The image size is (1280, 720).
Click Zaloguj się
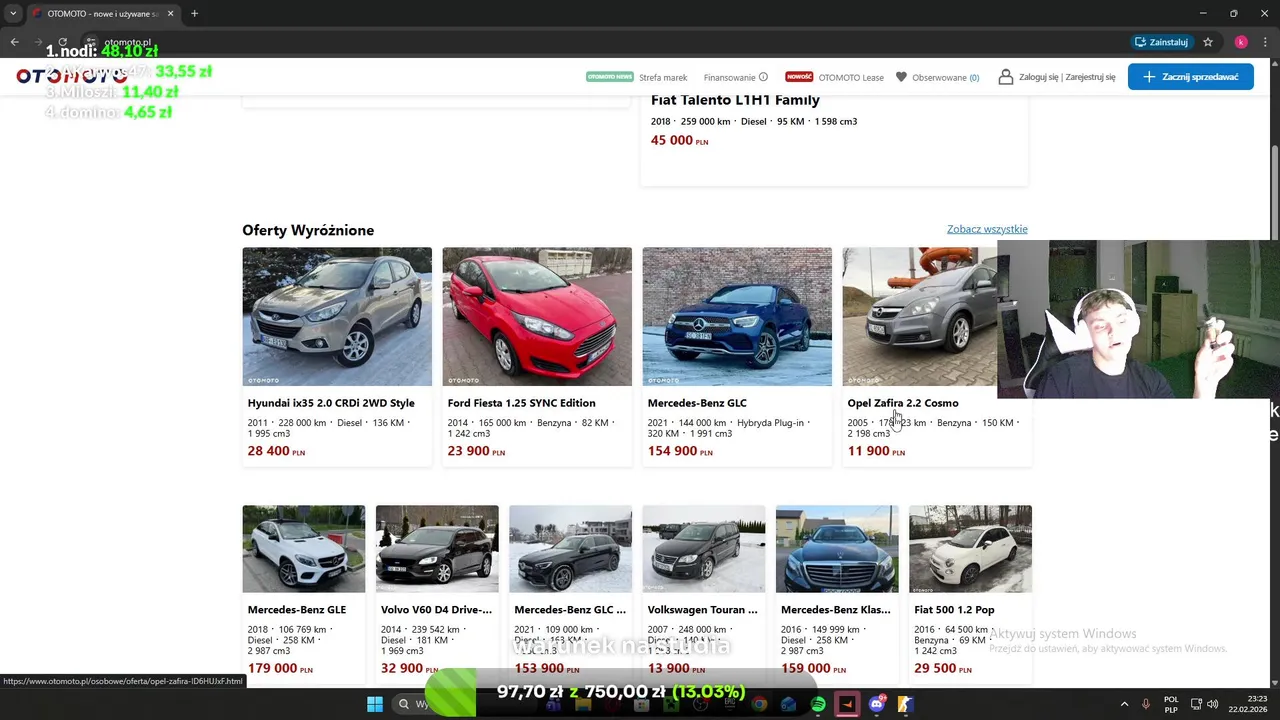(x=1039, y=77)
